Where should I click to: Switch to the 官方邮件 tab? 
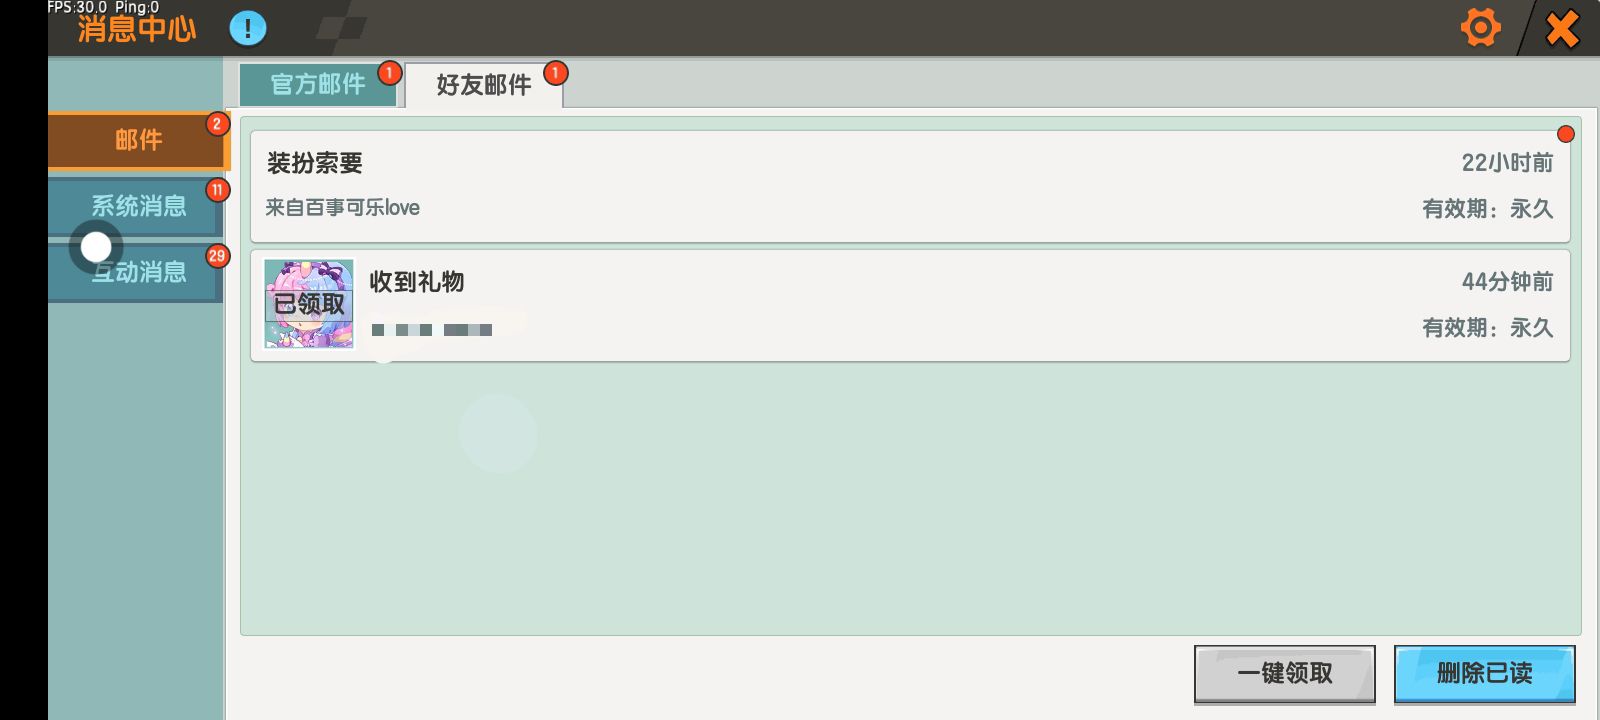coord(319,84)
